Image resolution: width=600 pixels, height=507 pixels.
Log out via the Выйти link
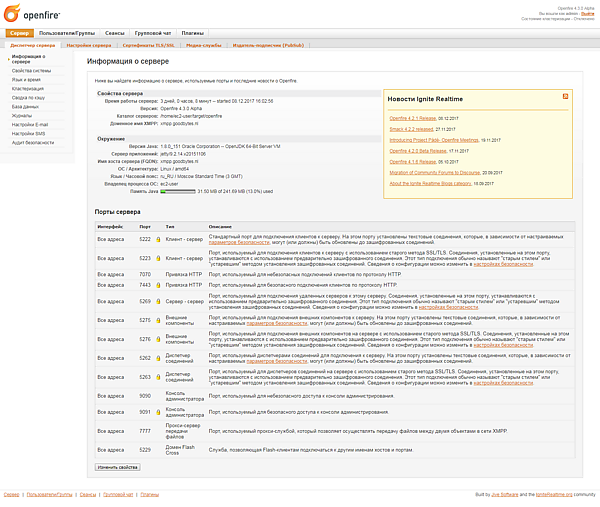(588, 13)
